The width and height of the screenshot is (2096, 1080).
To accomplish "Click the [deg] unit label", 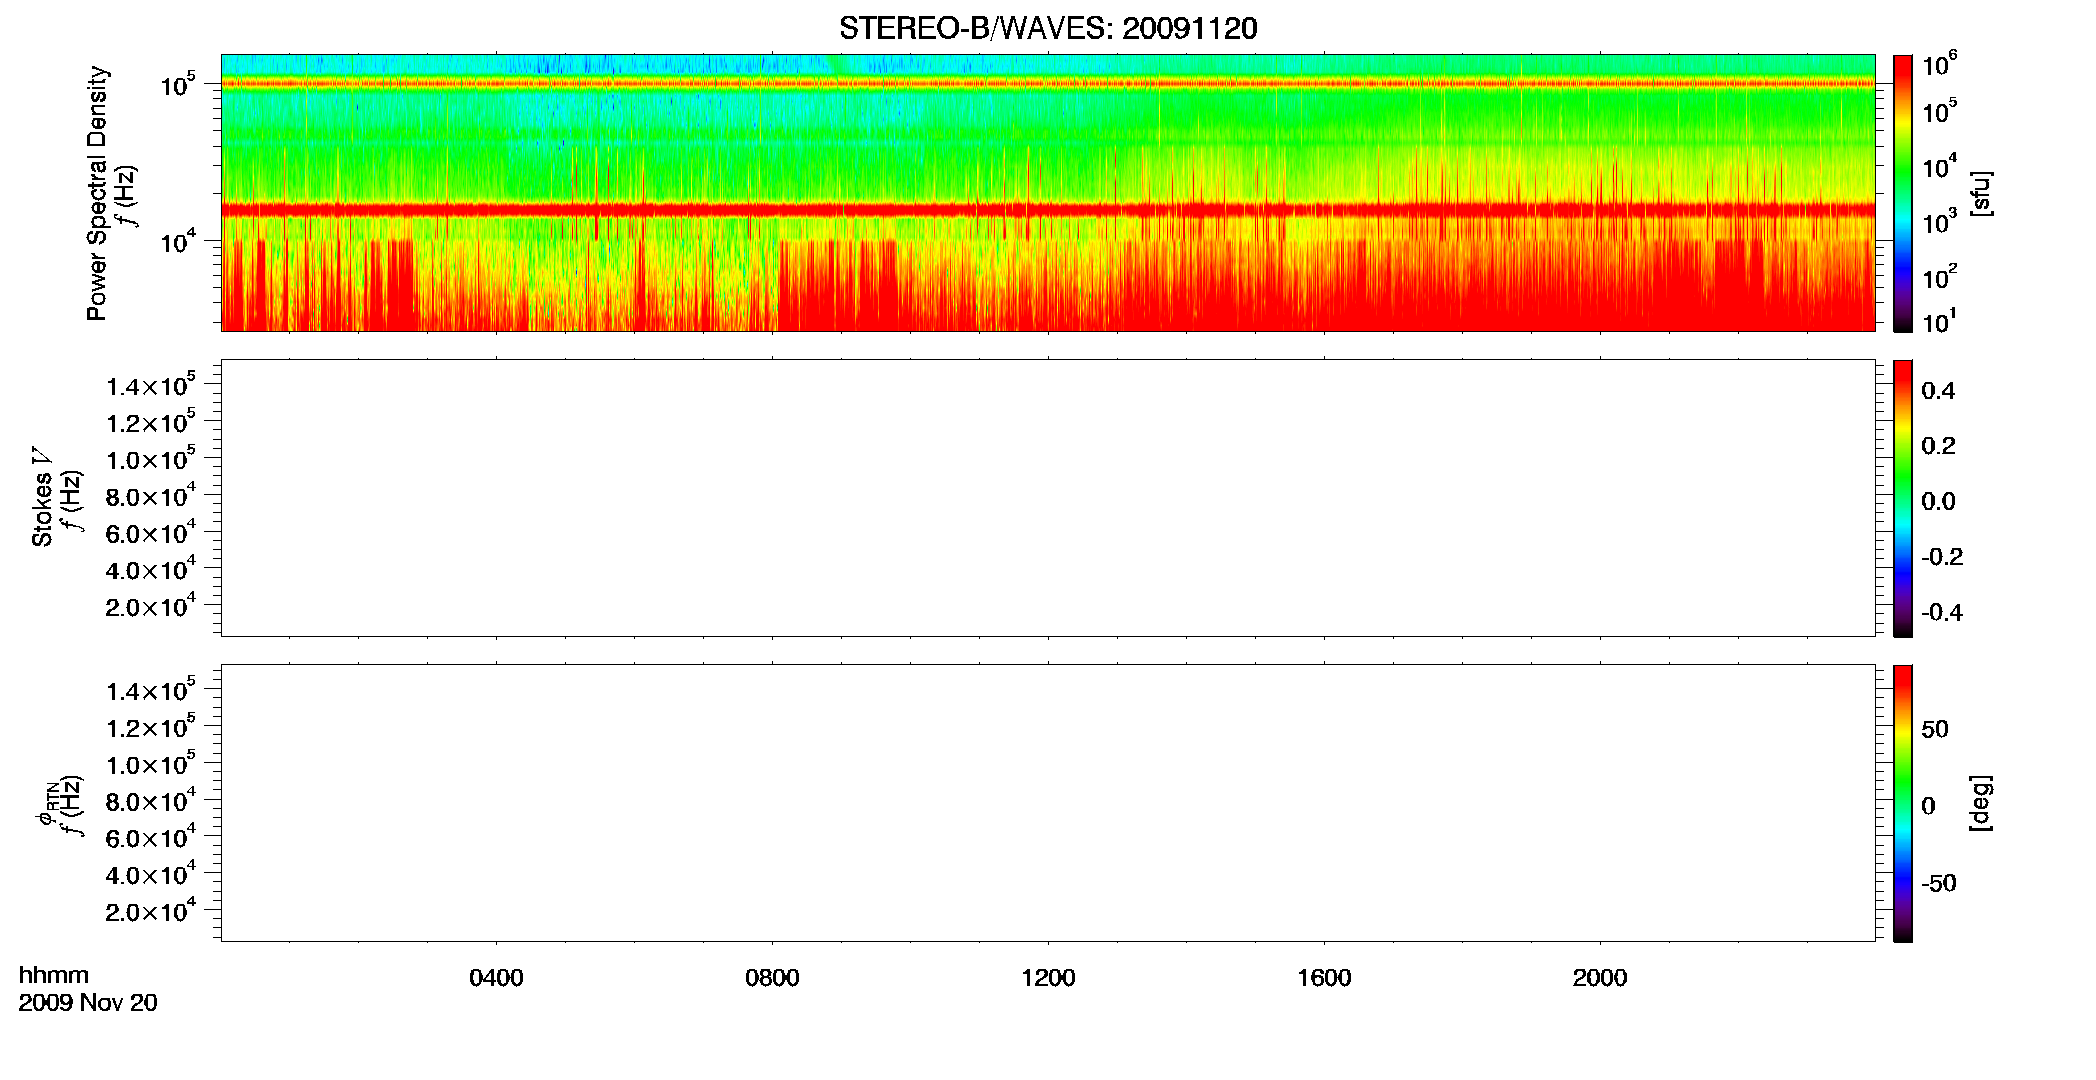I will (x=1980, y=803).
